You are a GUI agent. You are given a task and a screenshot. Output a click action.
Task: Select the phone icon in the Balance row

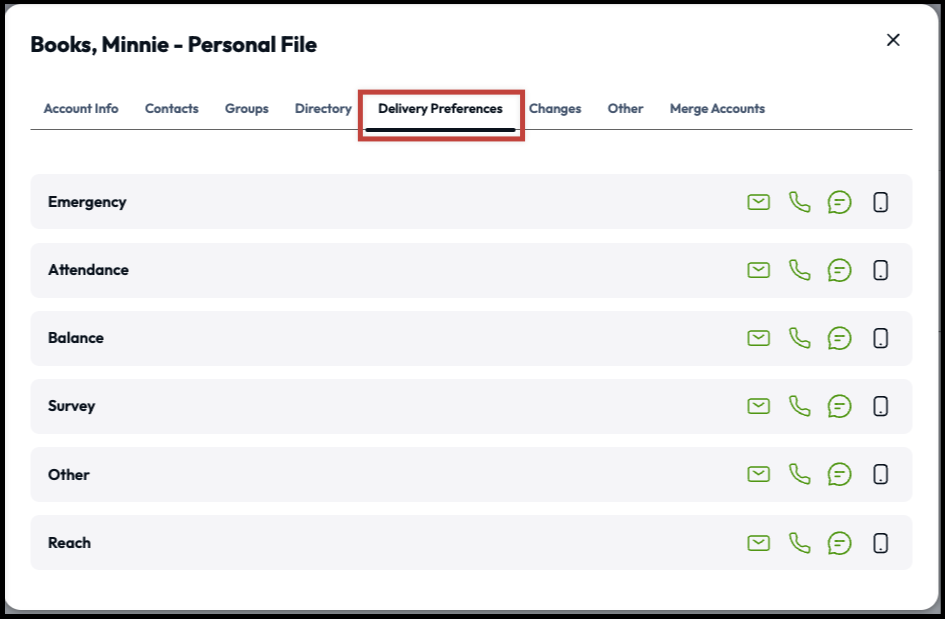click(x=800, y=337)
